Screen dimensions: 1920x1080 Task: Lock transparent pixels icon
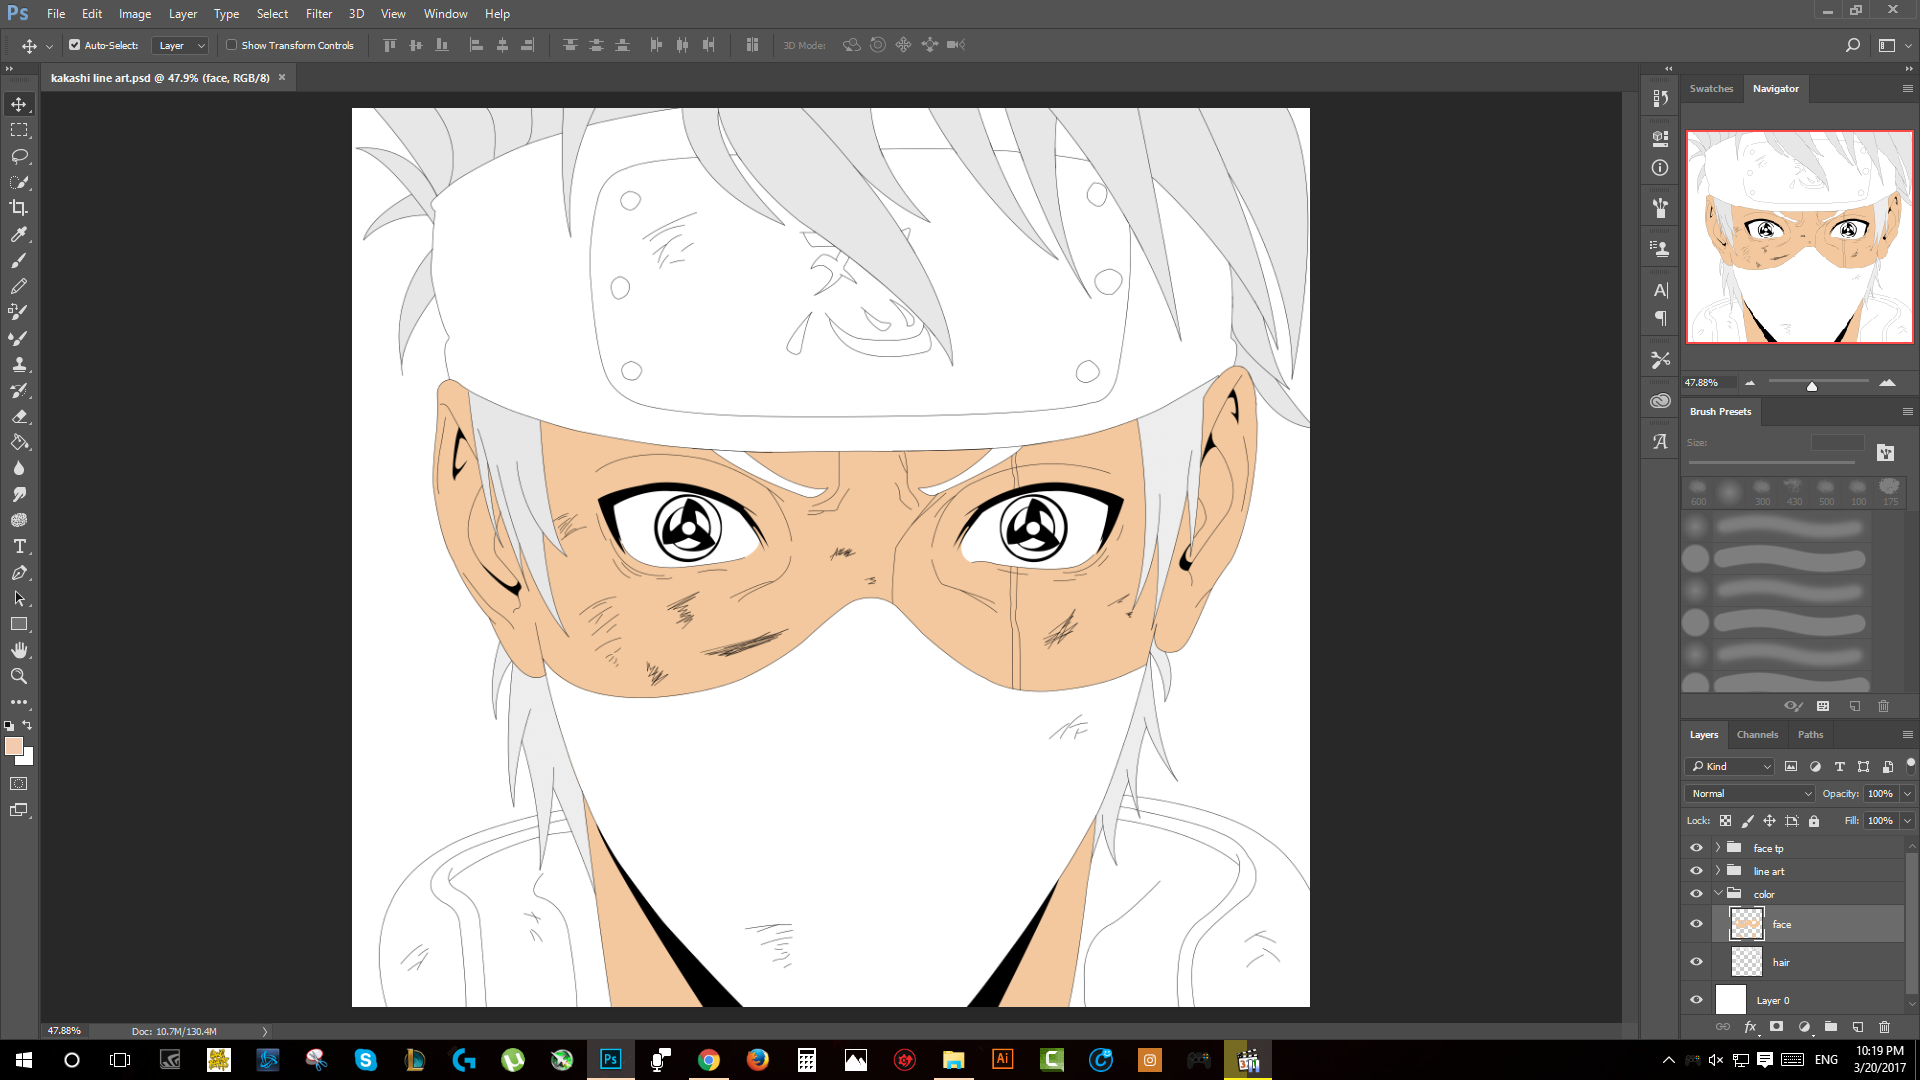pos(1725,821)
